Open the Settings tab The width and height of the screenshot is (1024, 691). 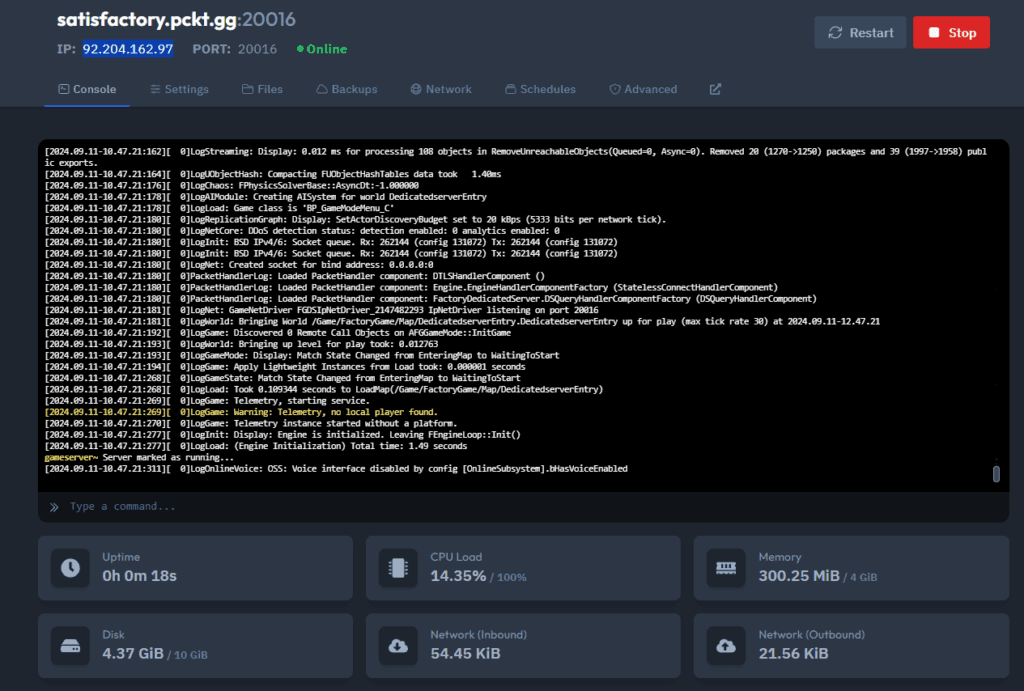click(x=179, y=89)
